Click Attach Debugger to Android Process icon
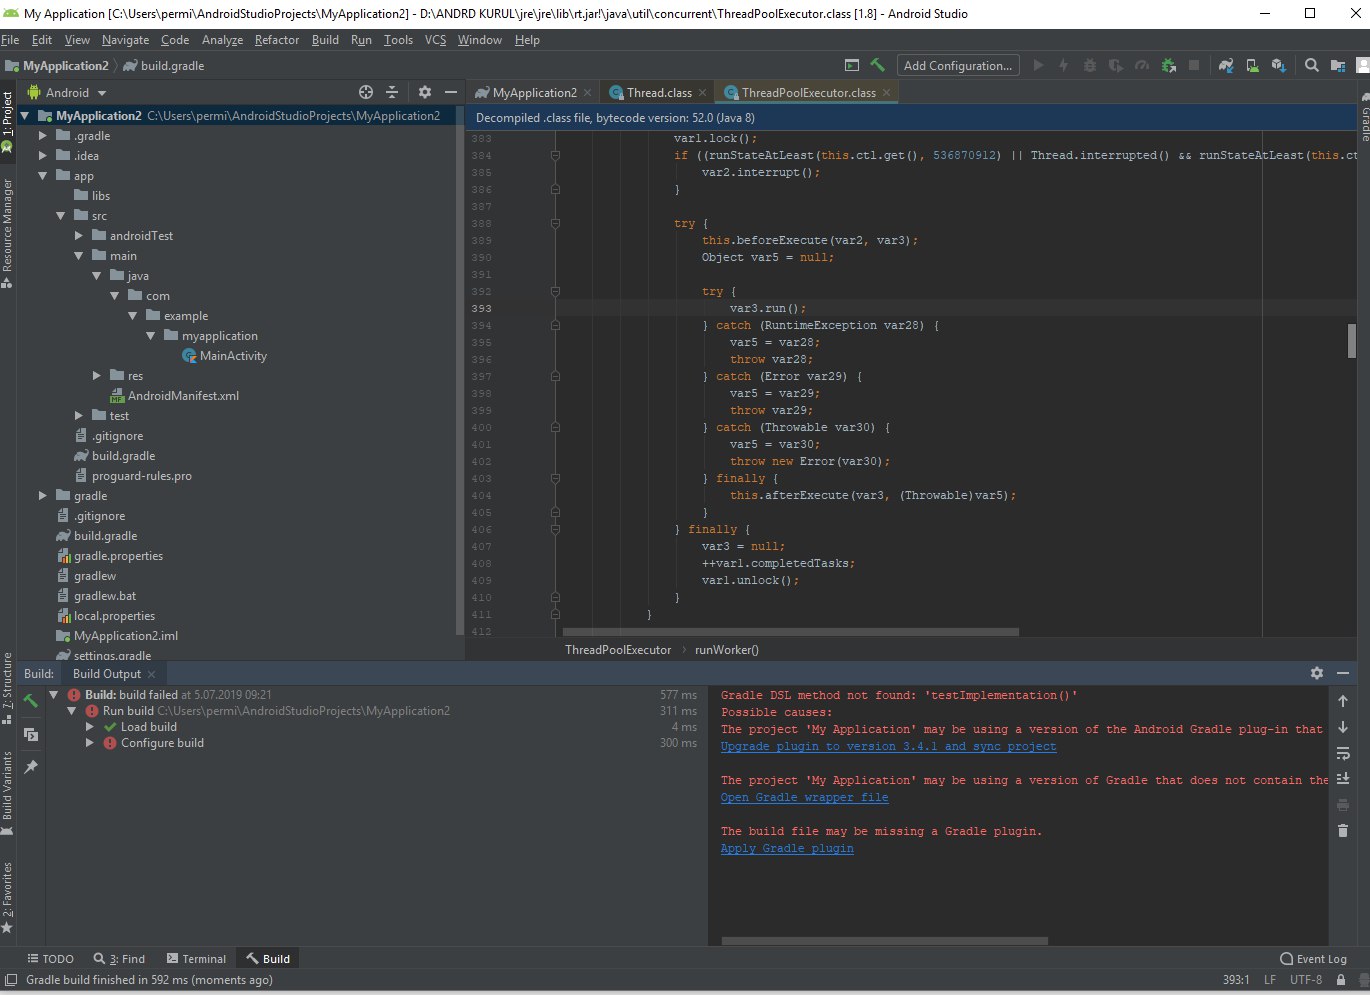Screen dimensions: 1370x995 (x=1168, y=65)
